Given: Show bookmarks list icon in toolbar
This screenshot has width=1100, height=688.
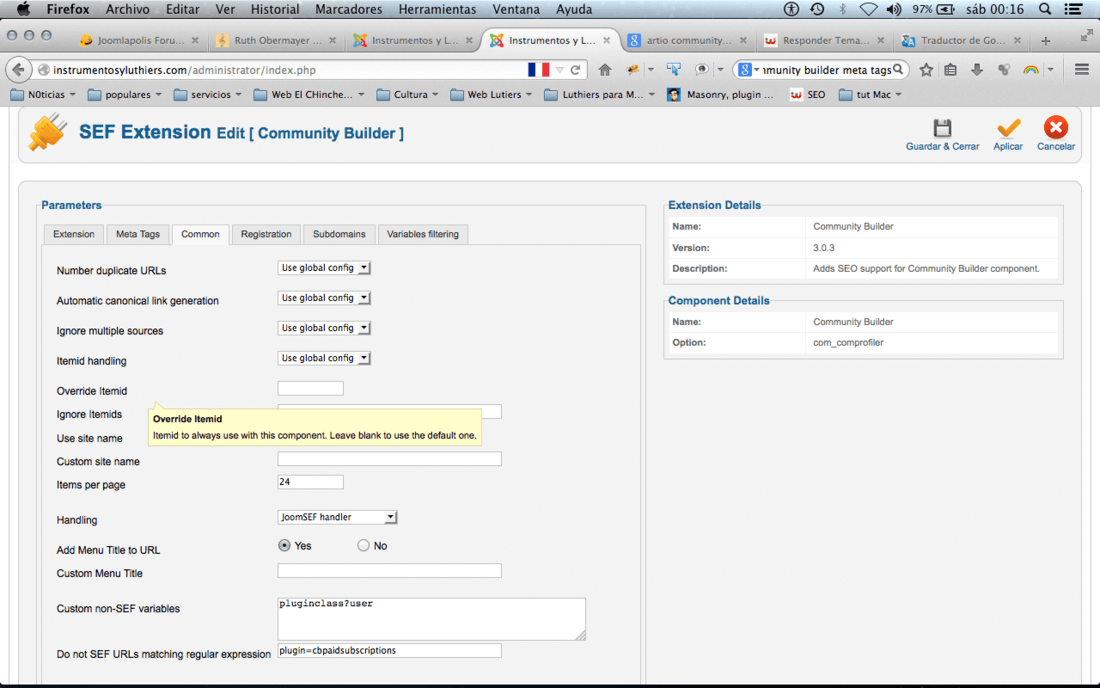Looking at the screenshot, I should tap(951, 69).
